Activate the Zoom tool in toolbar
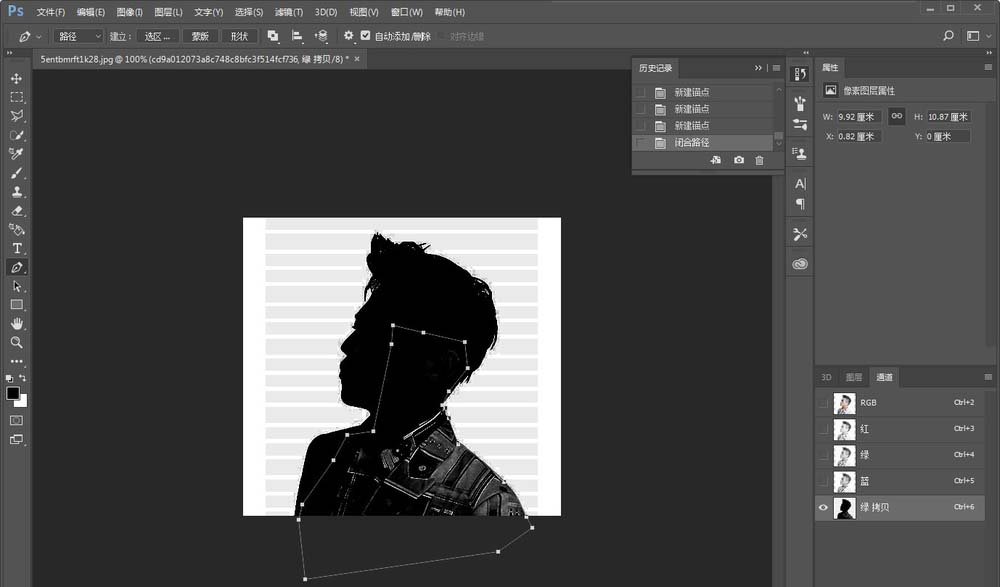Image resolution: width=1000 pixels, height=587 pixels. (x=16, y=343)
